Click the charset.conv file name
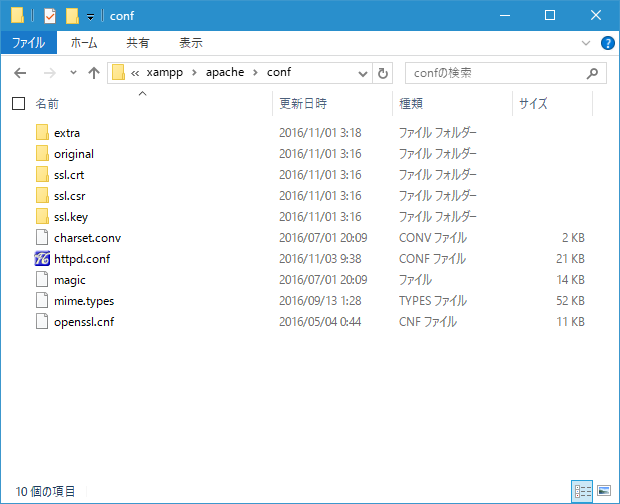Screen dimensions: 620x504 point(87,238)
